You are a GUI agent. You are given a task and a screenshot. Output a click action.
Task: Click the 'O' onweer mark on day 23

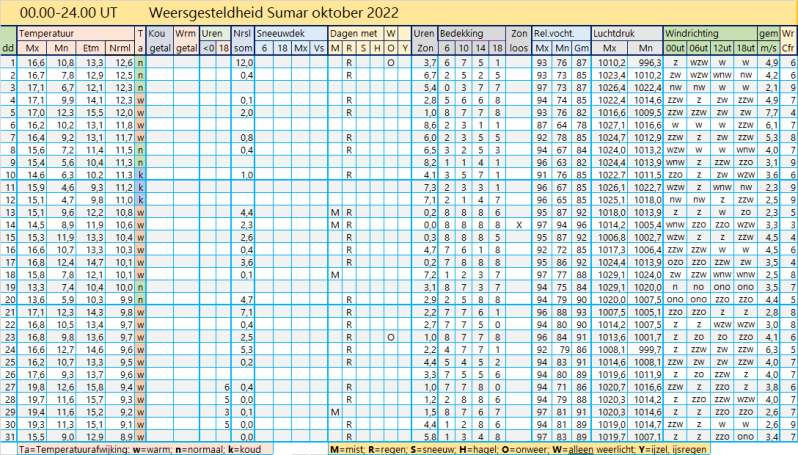tap(390, 337)
